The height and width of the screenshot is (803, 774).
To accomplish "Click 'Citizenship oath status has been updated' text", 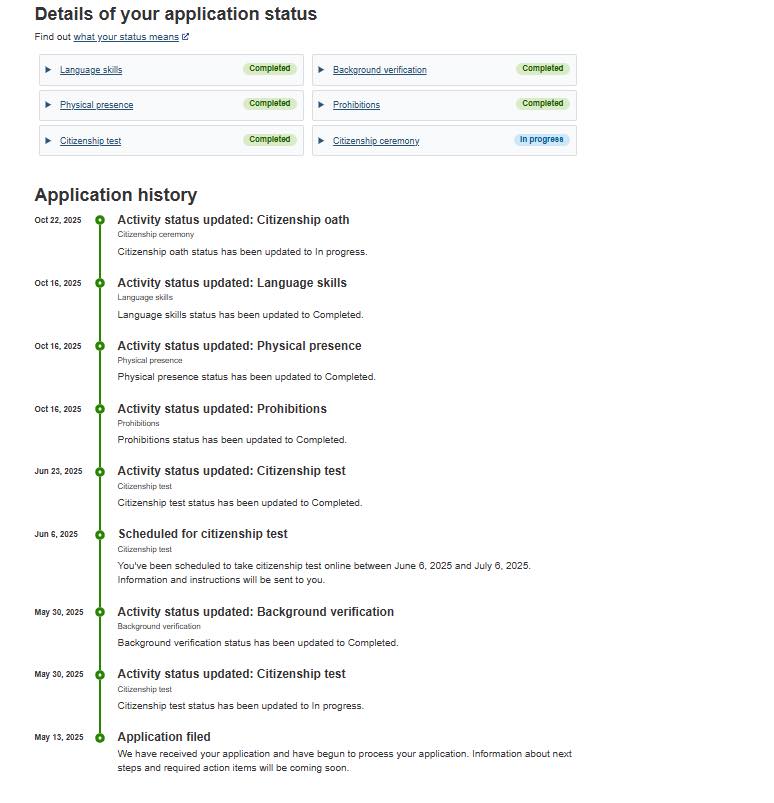I will [x=242, y=252].
